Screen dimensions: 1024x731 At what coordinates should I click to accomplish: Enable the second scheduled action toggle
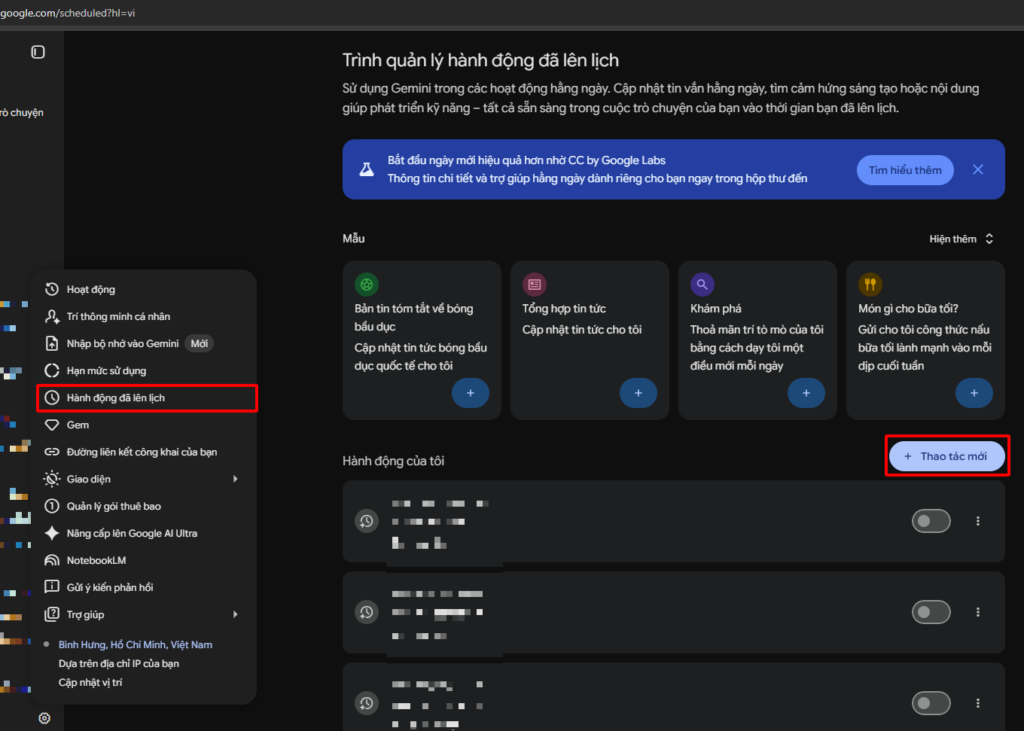pyautogui.click(x=931, y=612)
